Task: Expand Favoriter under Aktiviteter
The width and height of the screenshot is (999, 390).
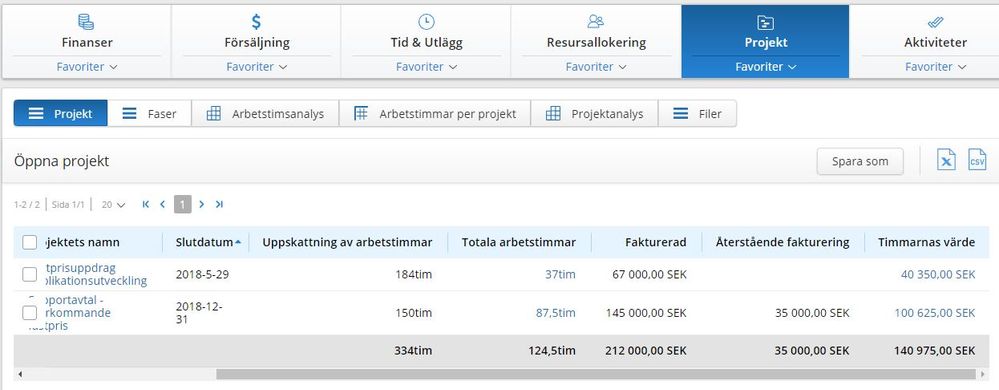Action: coord(935,67)
